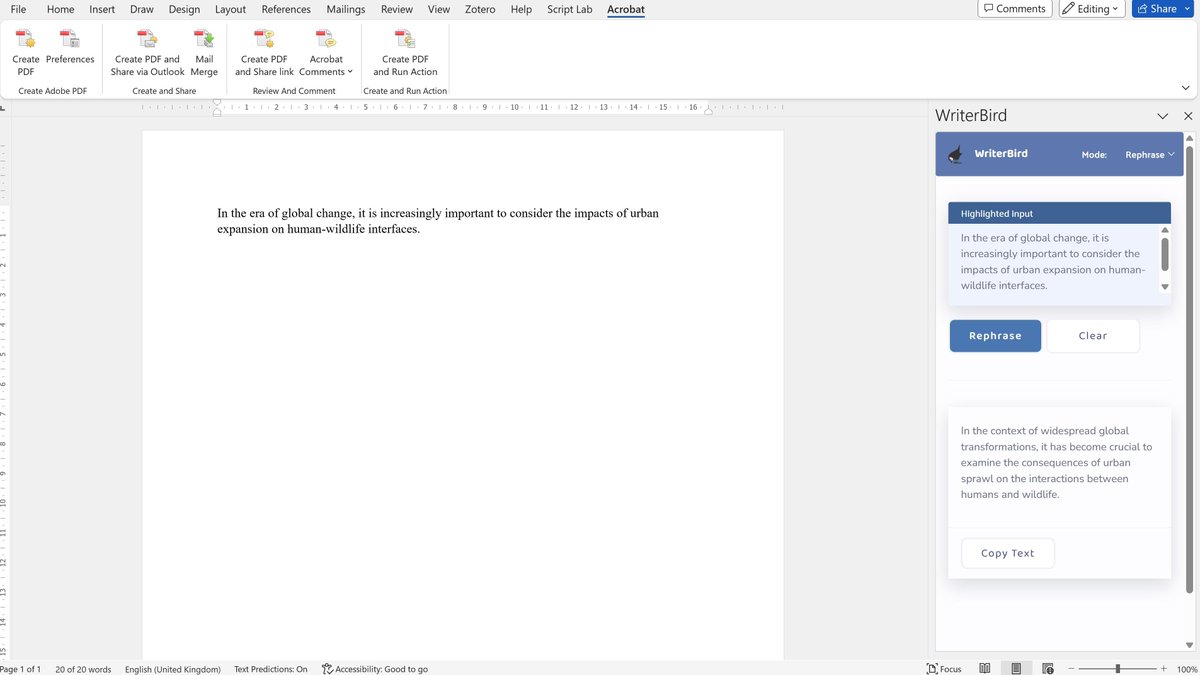This screenshot has width=1200, height=675.
Task: Open the Draw tab
Action: (x=142, y=9)
